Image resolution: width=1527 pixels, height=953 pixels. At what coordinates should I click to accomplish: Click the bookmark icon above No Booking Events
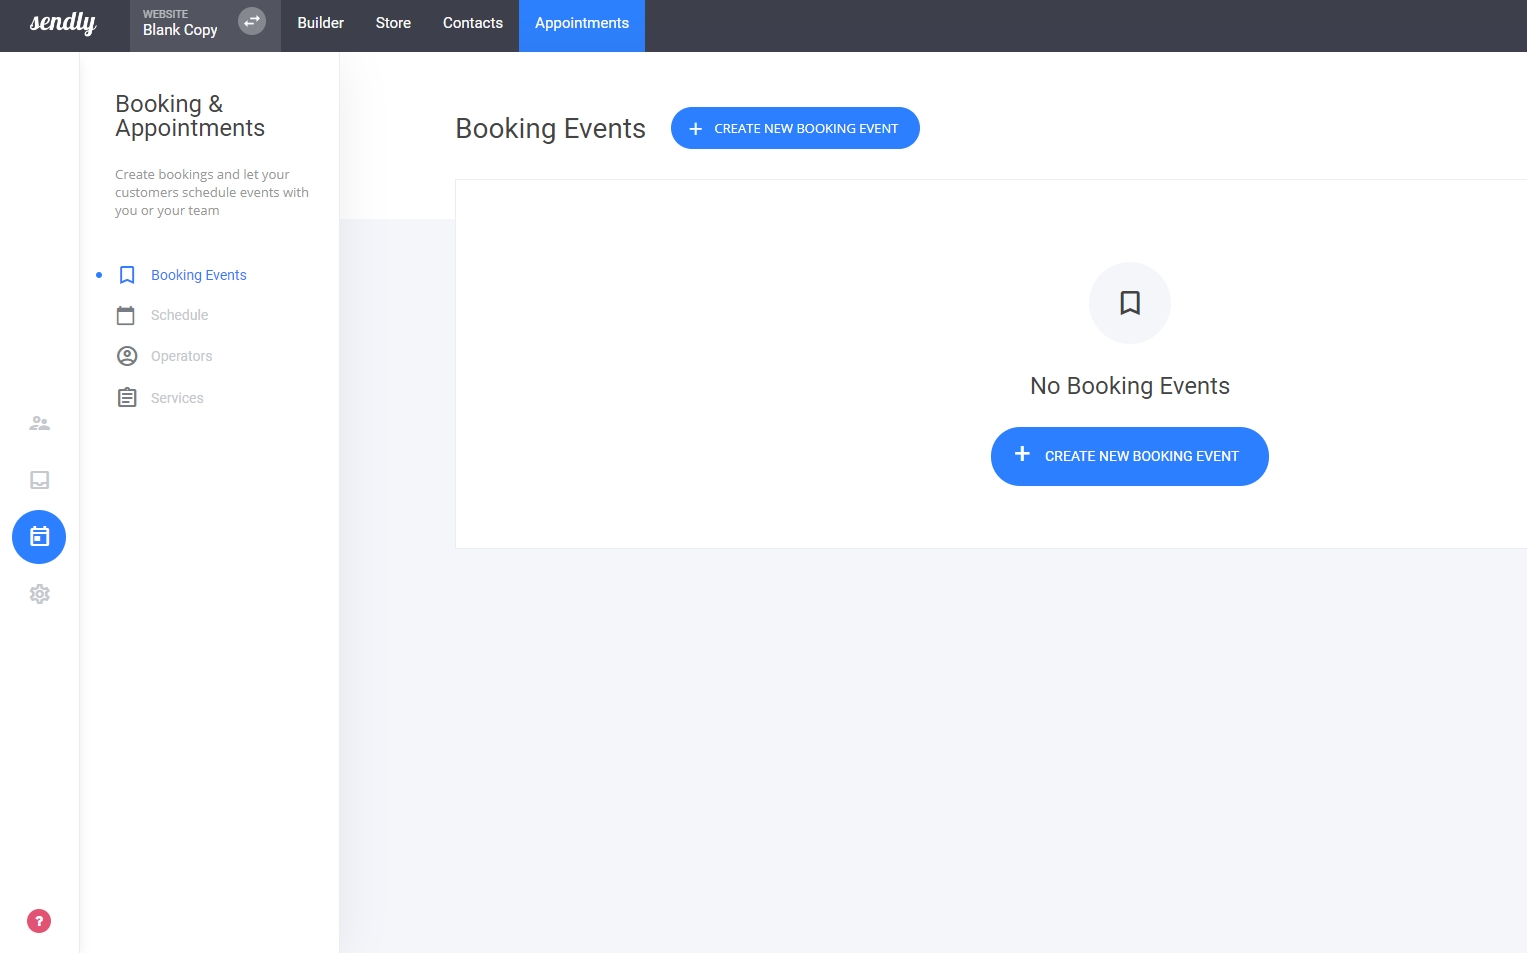1130,303
